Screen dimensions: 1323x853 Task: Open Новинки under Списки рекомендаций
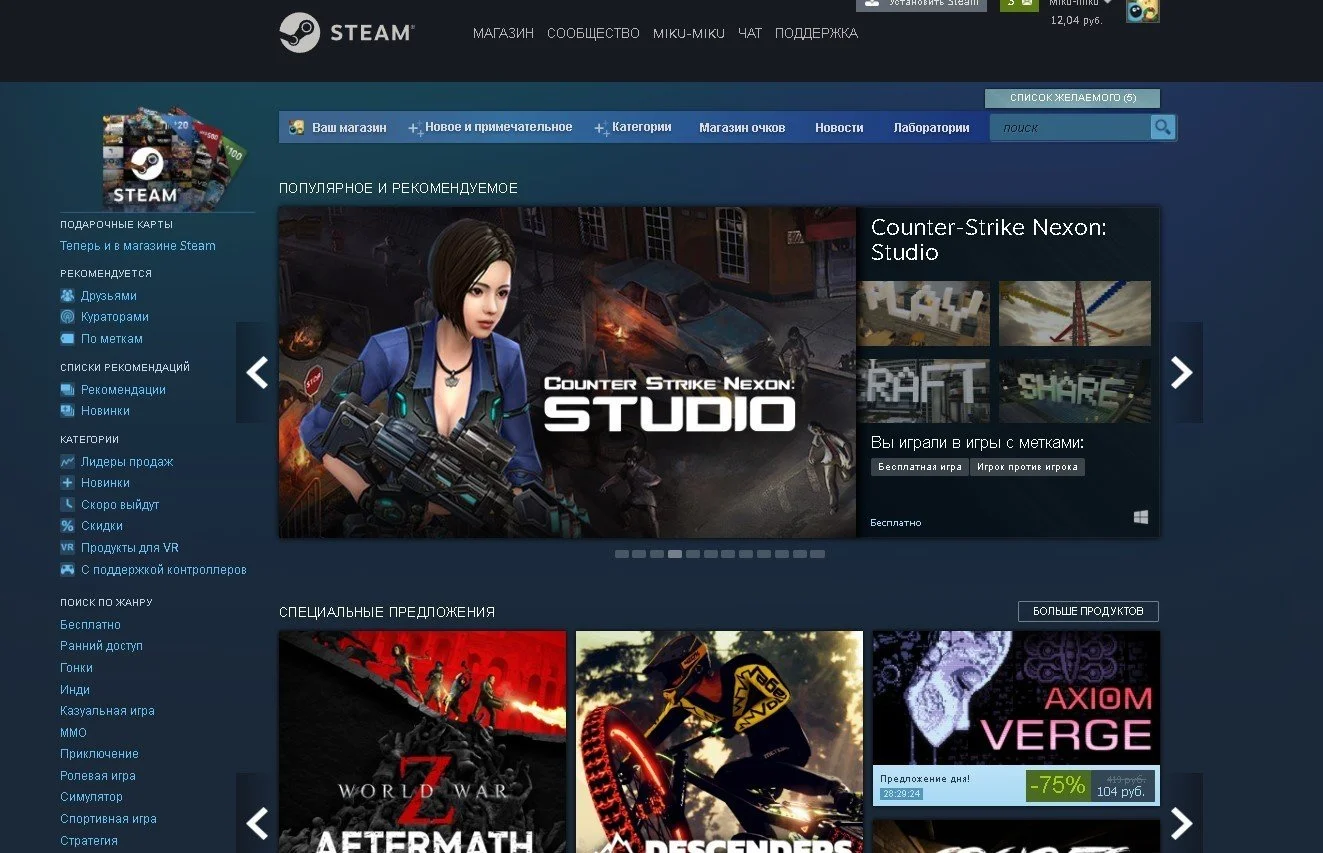point(105,411)
